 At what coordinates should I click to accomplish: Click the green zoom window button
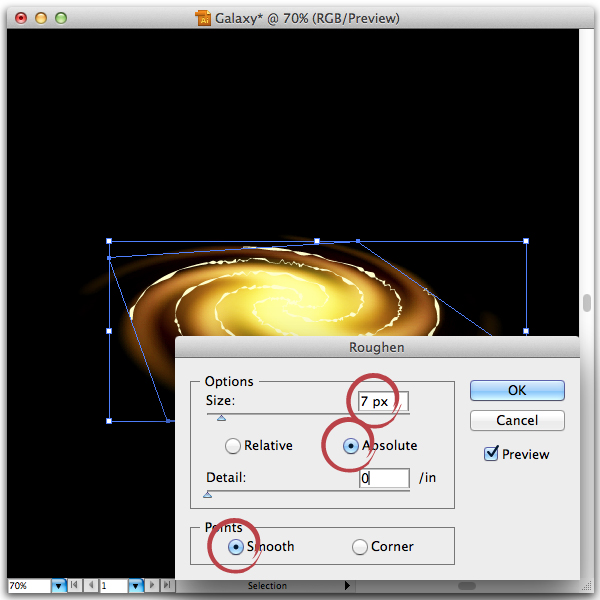pos(61,18)
